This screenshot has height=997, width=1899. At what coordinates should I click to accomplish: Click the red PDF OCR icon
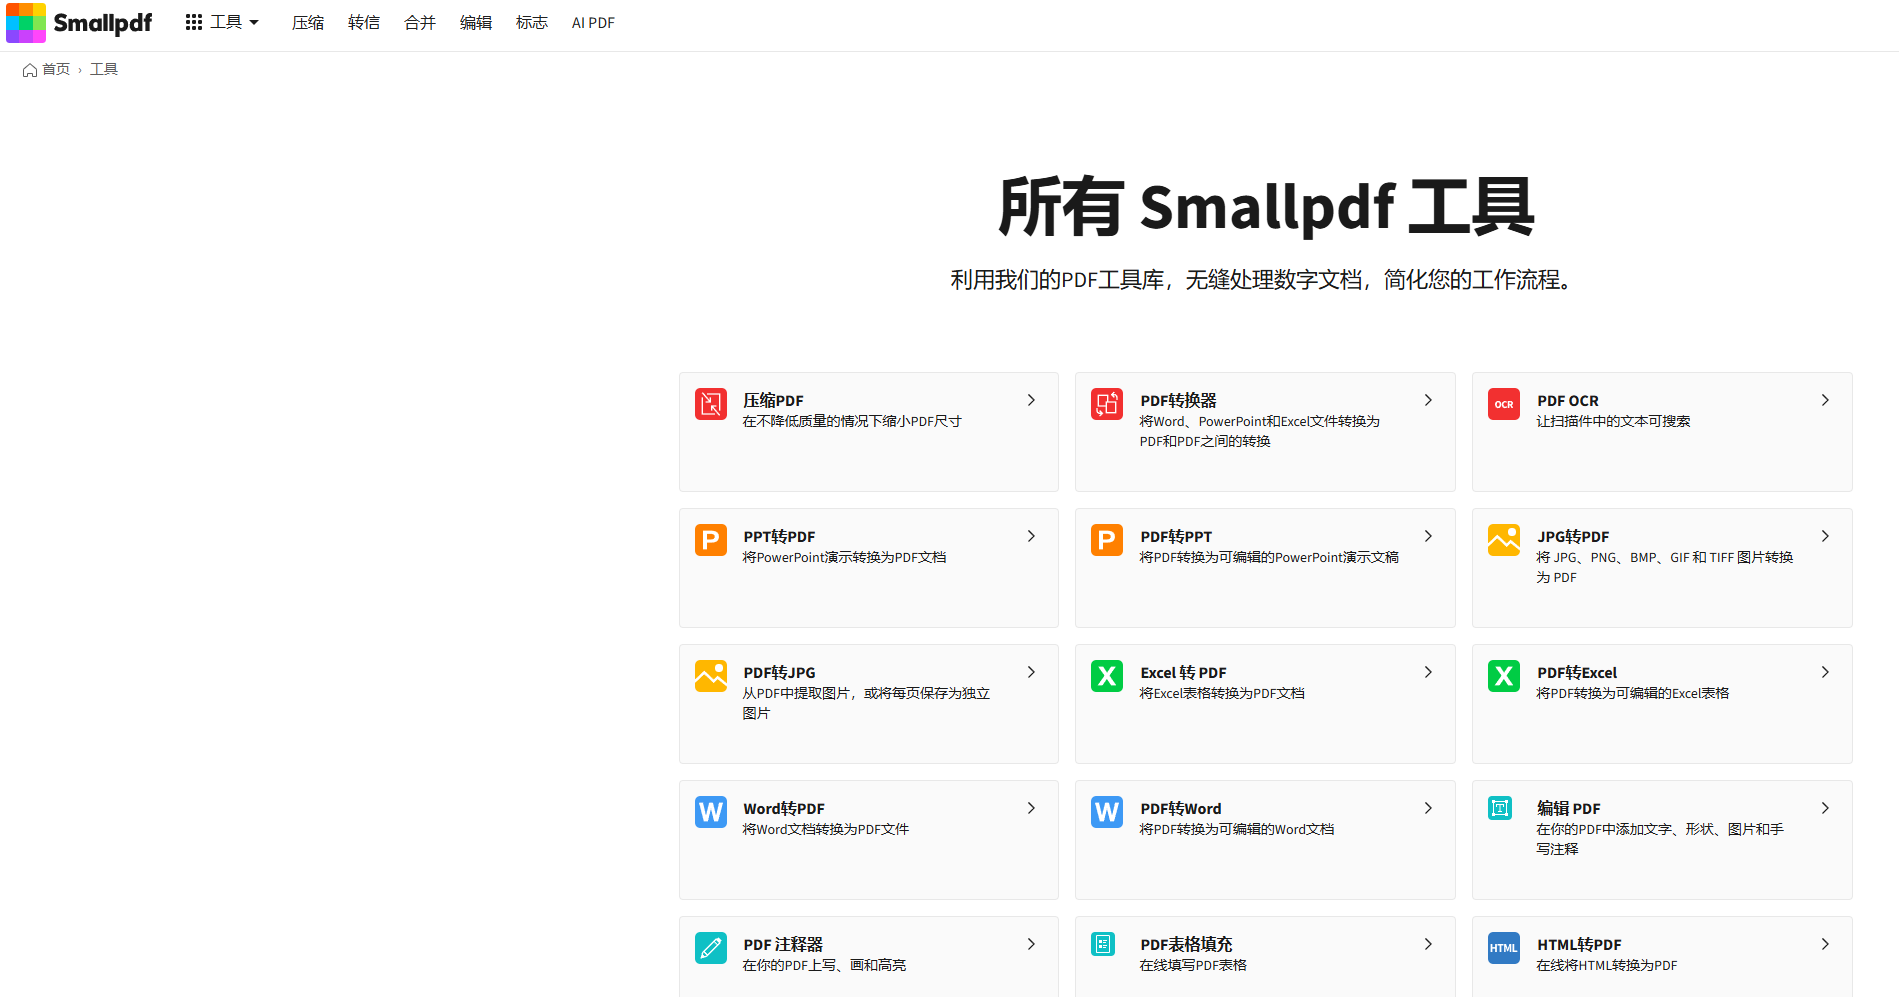[1503, 404]
